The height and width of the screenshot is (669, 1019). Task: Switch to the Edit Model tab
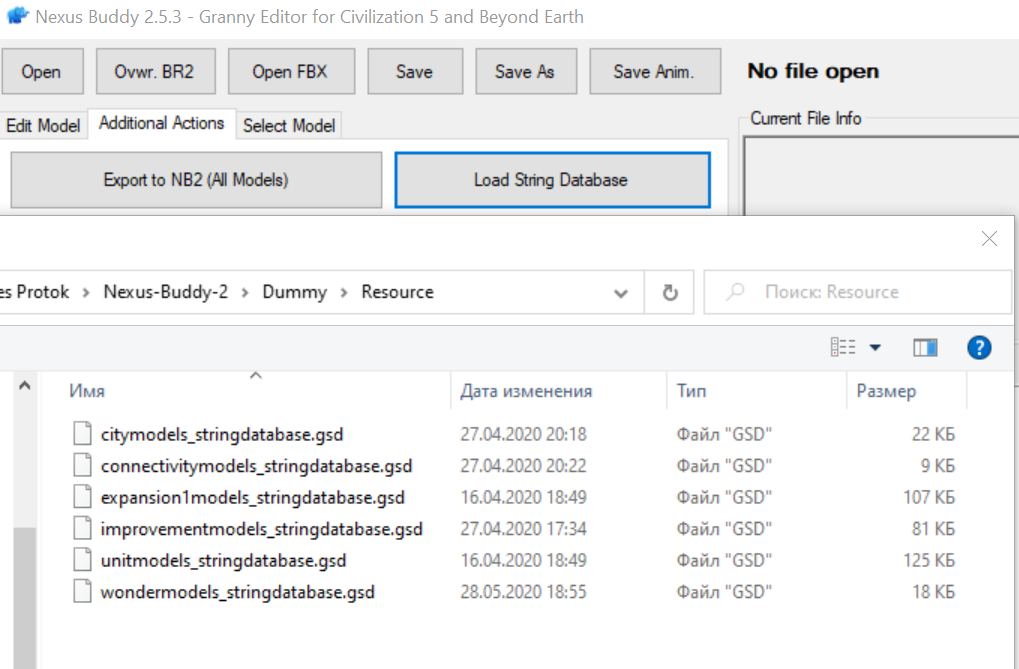(x=43, y=125)
